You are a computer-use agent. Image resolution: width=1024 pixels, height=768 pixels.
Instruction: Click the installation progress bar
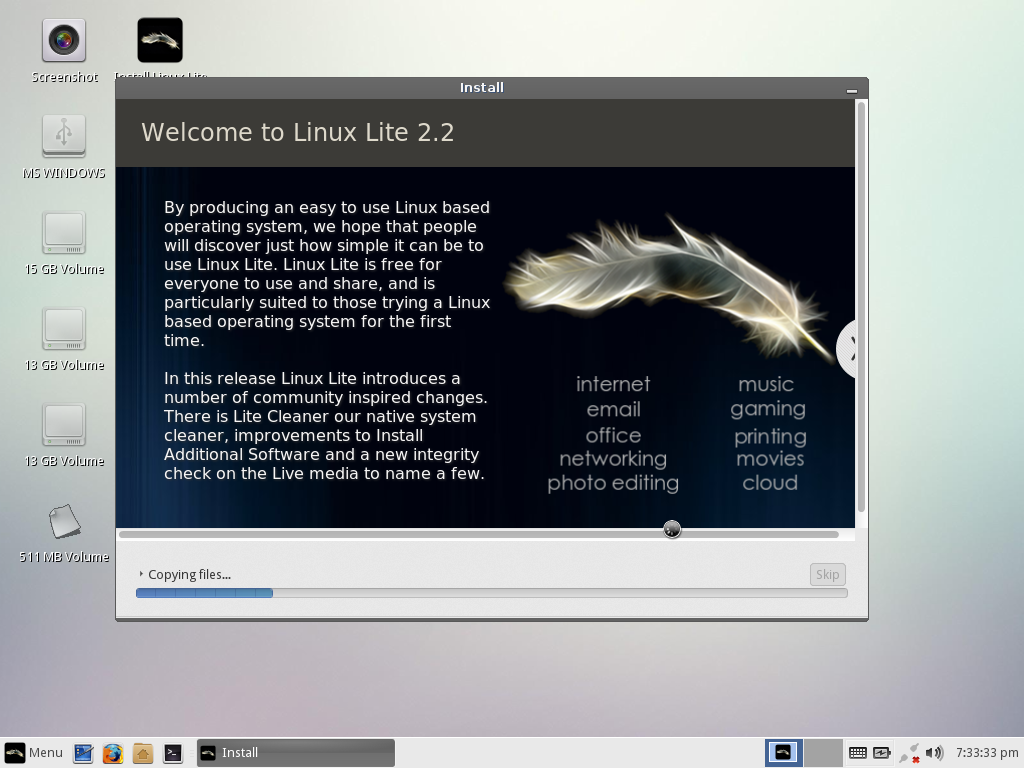(x=492, y=593)
